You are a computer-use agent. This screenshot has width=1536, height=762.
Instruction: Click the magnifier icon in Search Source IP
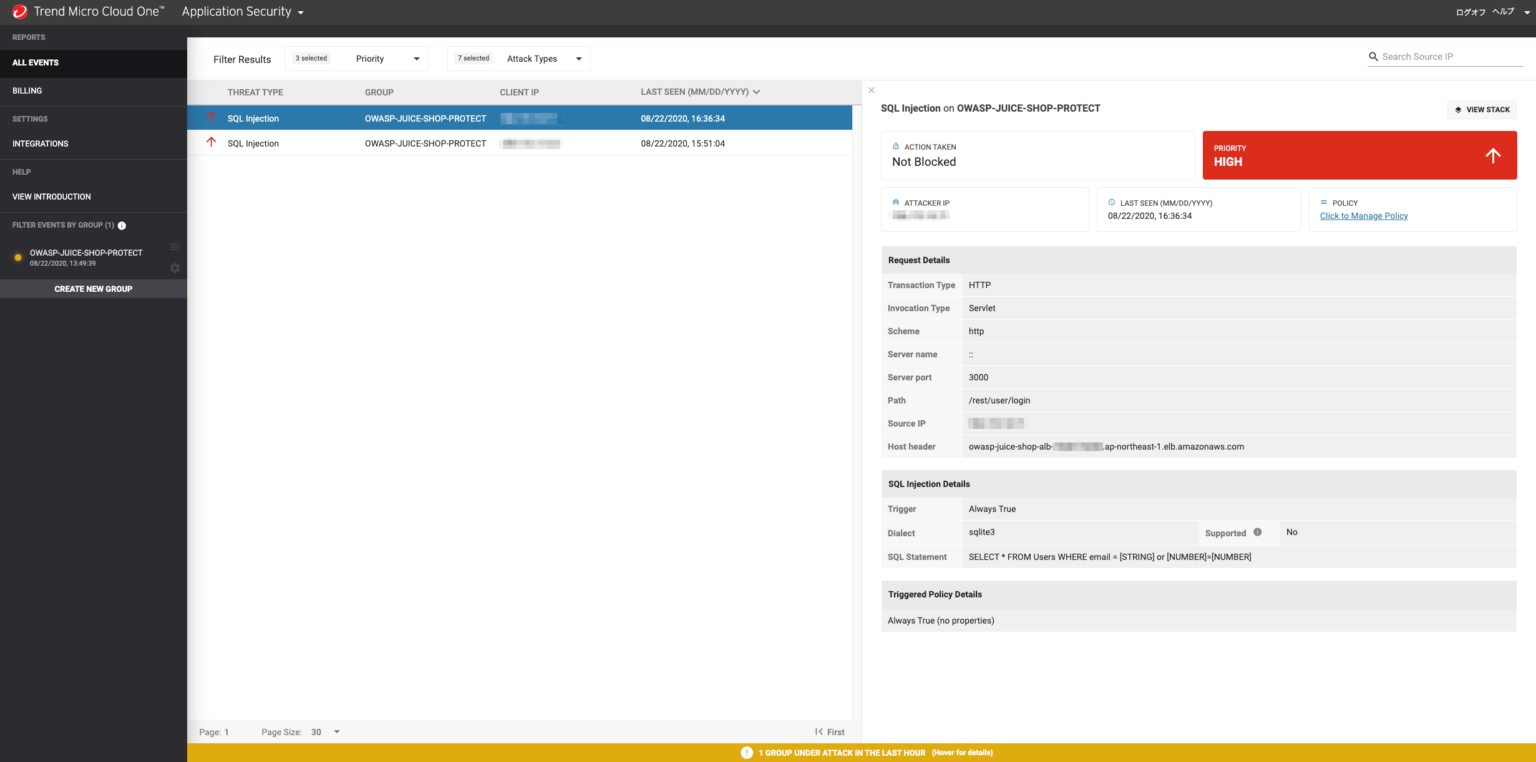(1372, 56)
